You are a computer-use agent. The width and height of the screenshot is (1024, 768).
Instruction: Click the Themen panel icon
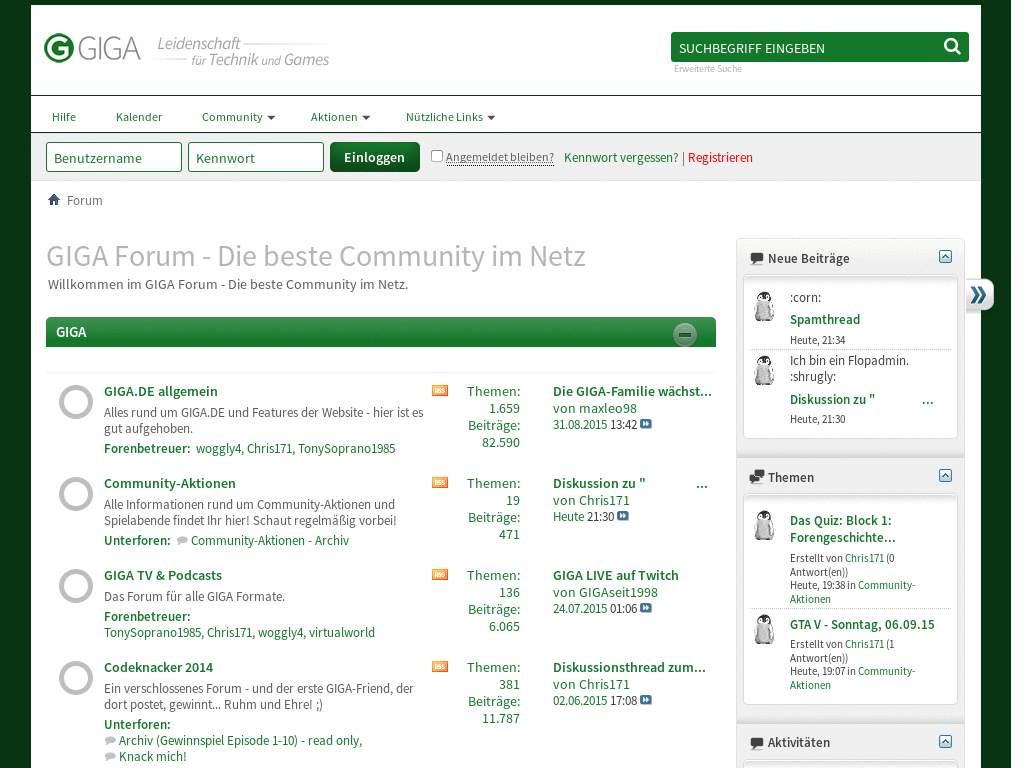tap(756, 477)
